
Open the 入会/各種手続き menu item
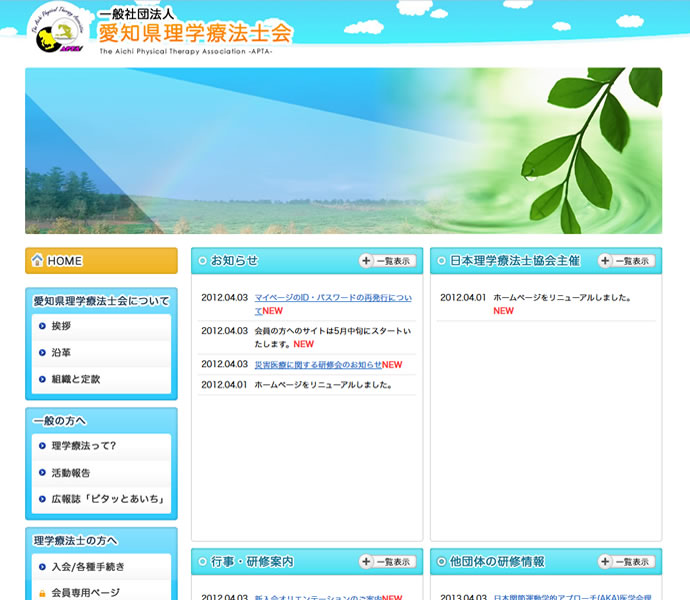click(101, 567)
